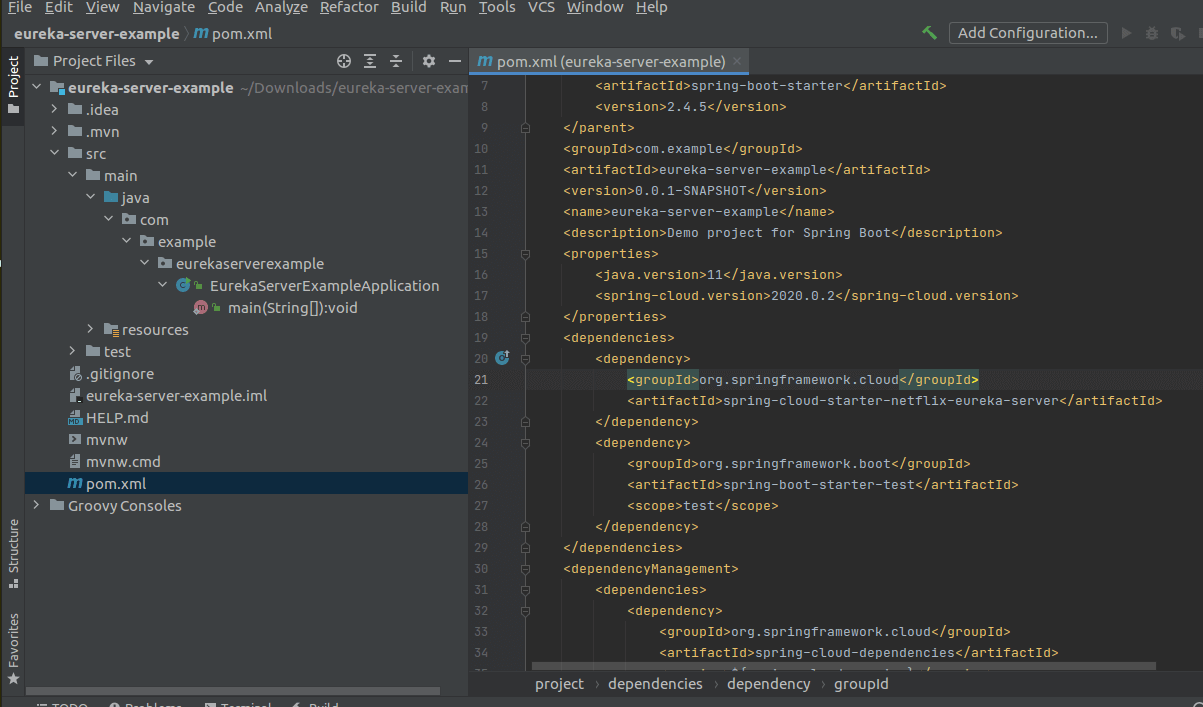
Task: Click the Add Configuration button
Action: click(1028, 33)
